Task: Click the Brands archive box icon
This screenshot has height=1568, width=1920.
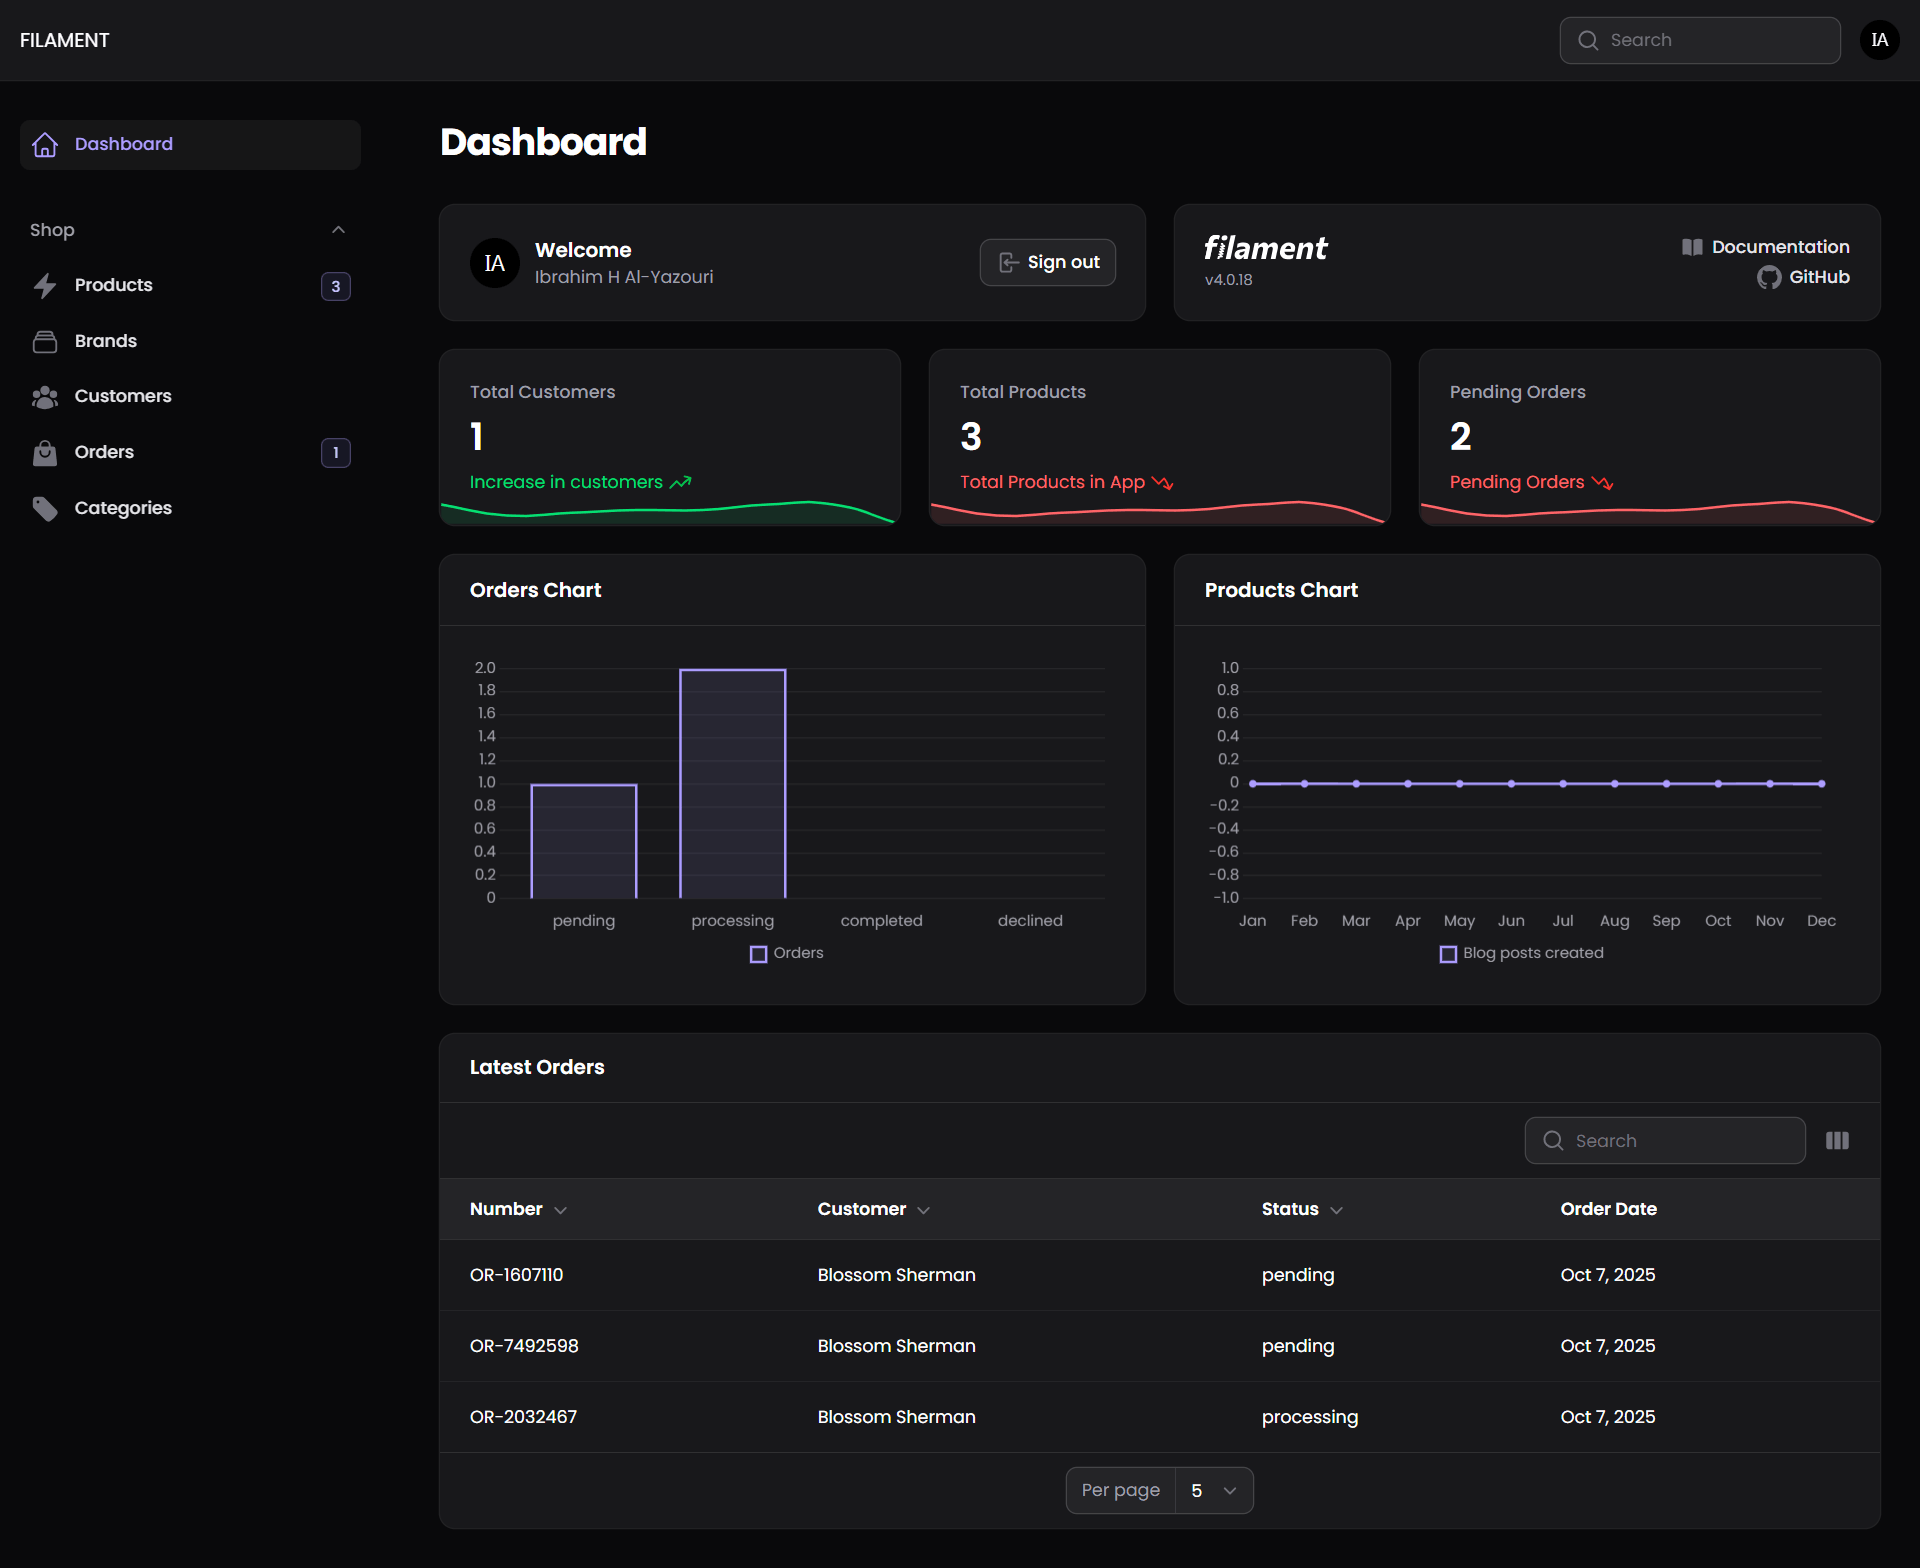Action: pyautogui.click(x=45, y=342)
